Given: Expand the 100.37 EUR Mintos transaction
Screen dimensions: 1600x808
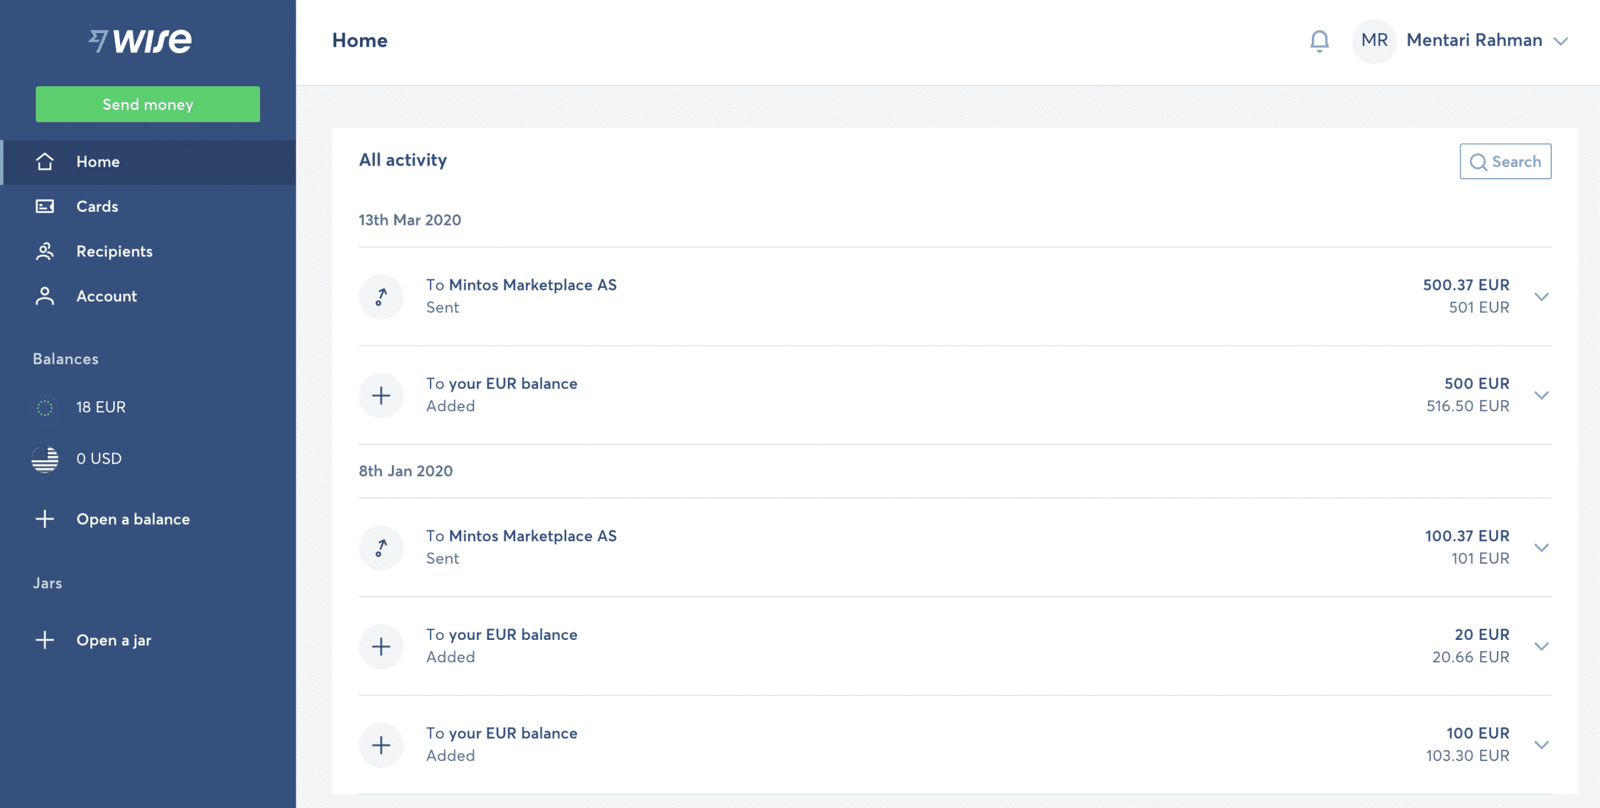Looking at the screenshot, I should point(1541,548).
